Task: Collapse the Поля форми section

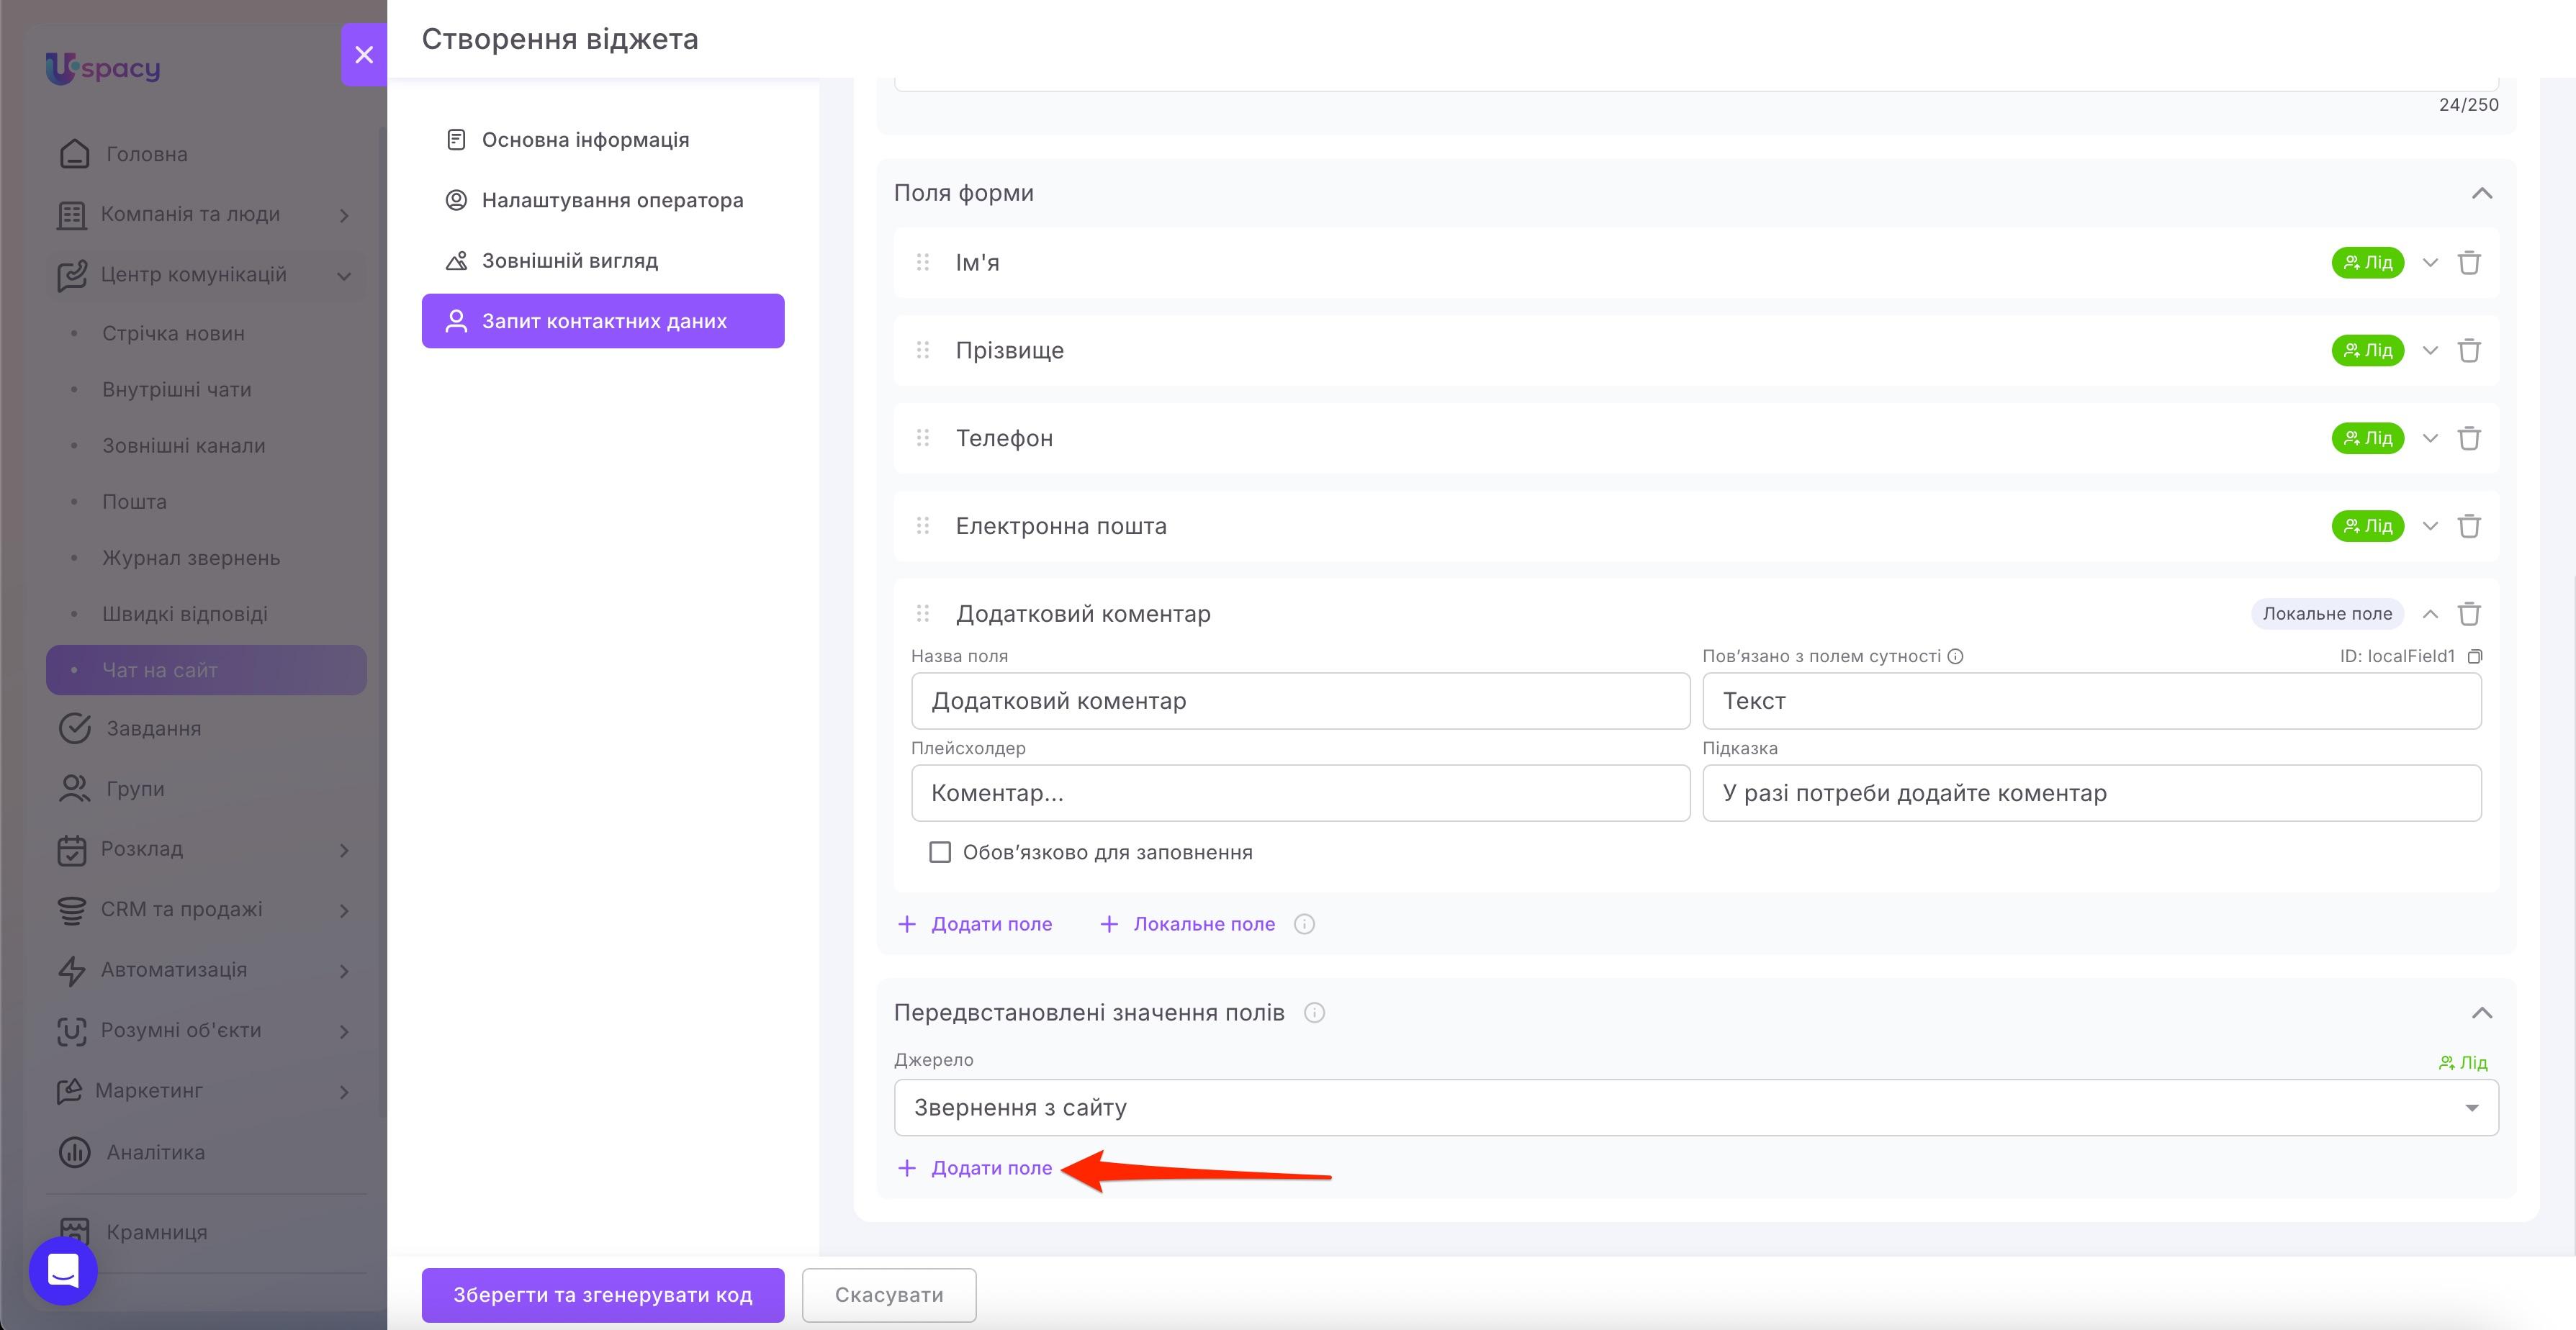Action: (x=2482, y=193)
